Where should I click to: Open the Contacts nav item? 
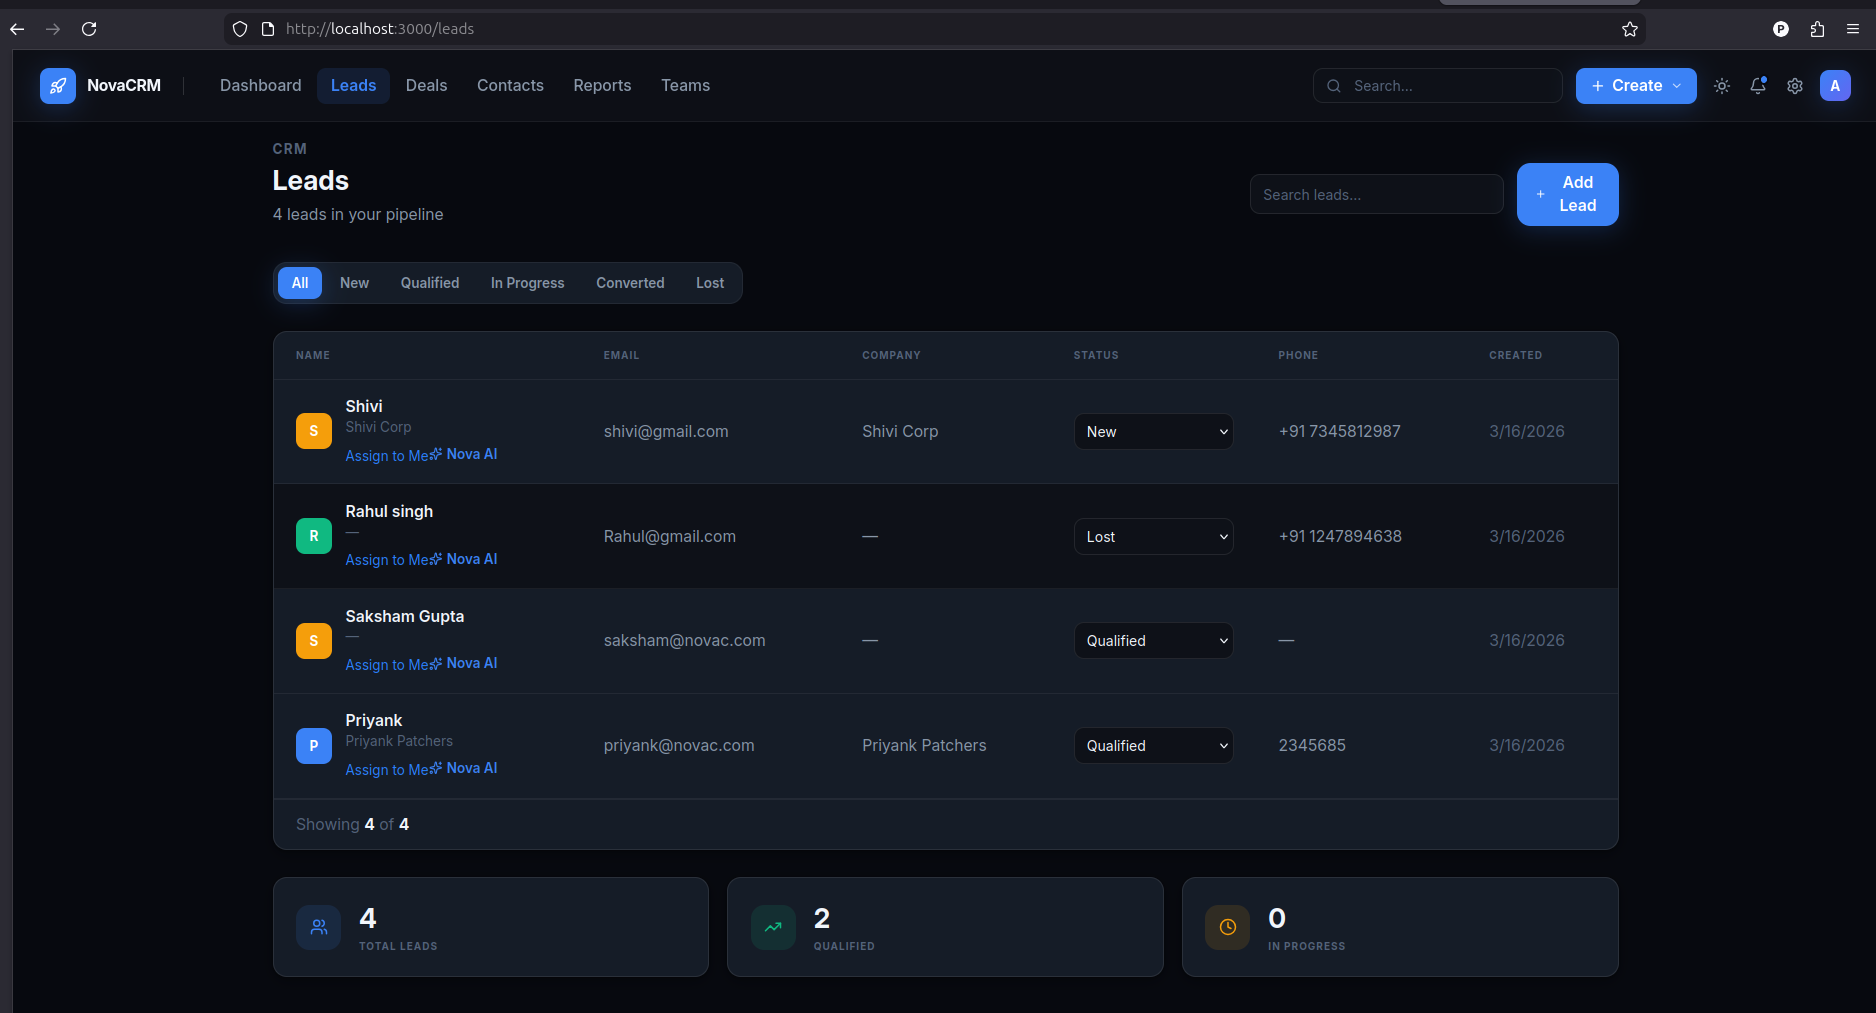pos(510,86)
